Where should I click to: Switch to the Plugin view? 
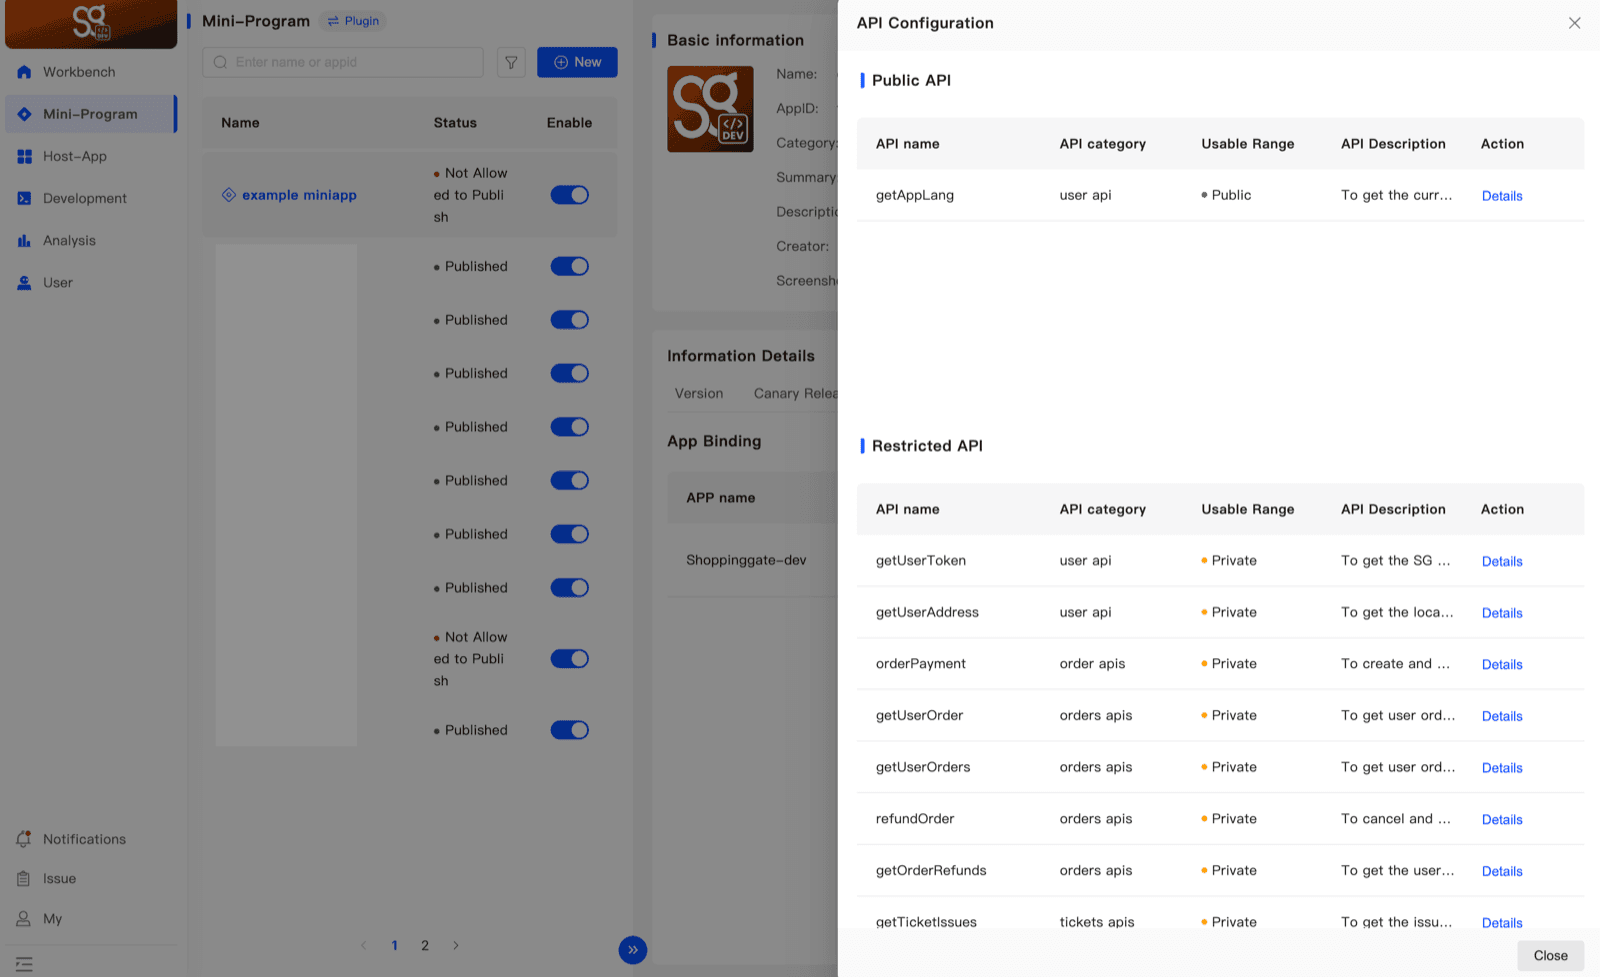pos(353,21)
